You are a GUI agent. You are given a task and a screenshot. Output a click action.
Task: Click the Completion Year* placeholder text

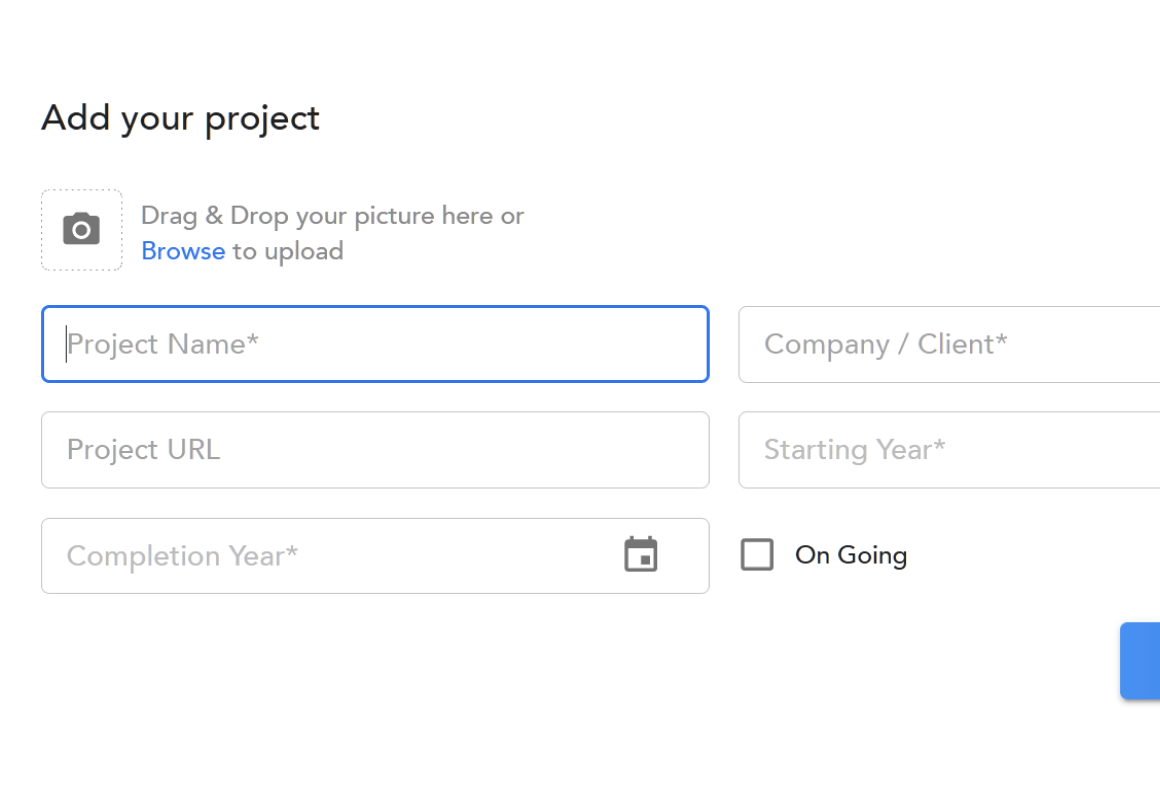(182, 555)
